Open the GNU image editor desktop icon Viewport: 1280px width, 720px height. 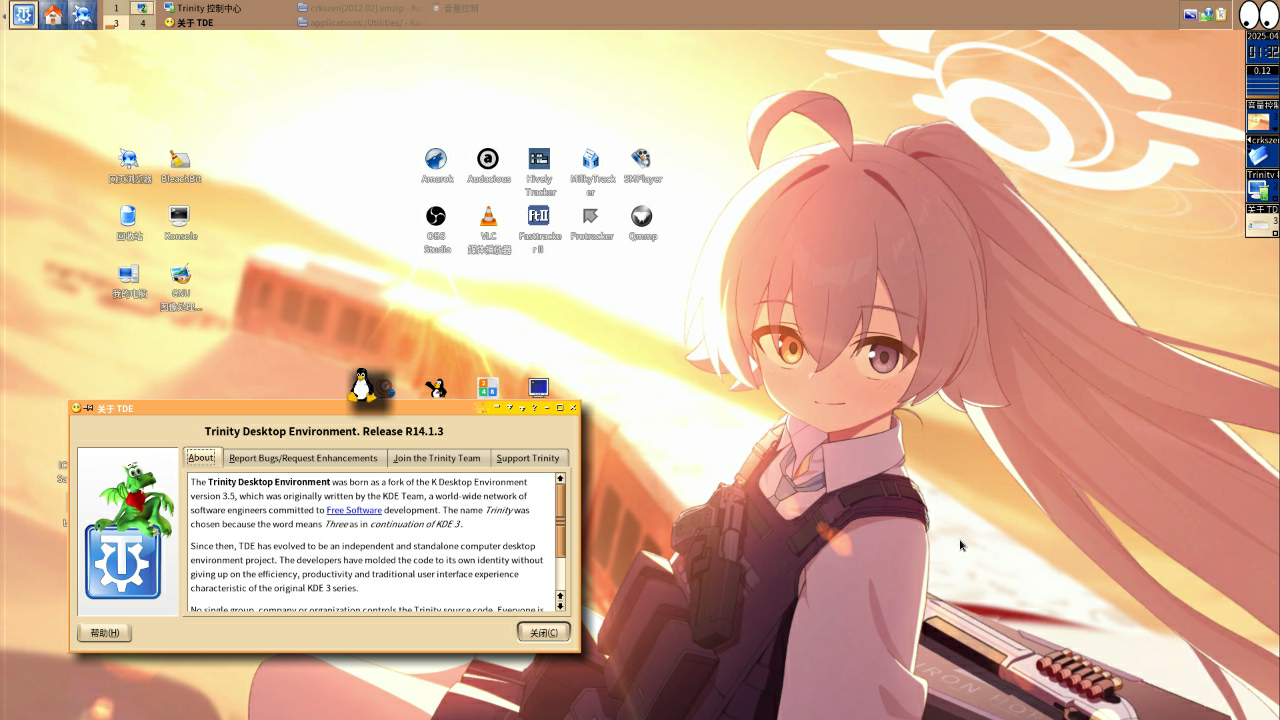[x=180, y=287]
